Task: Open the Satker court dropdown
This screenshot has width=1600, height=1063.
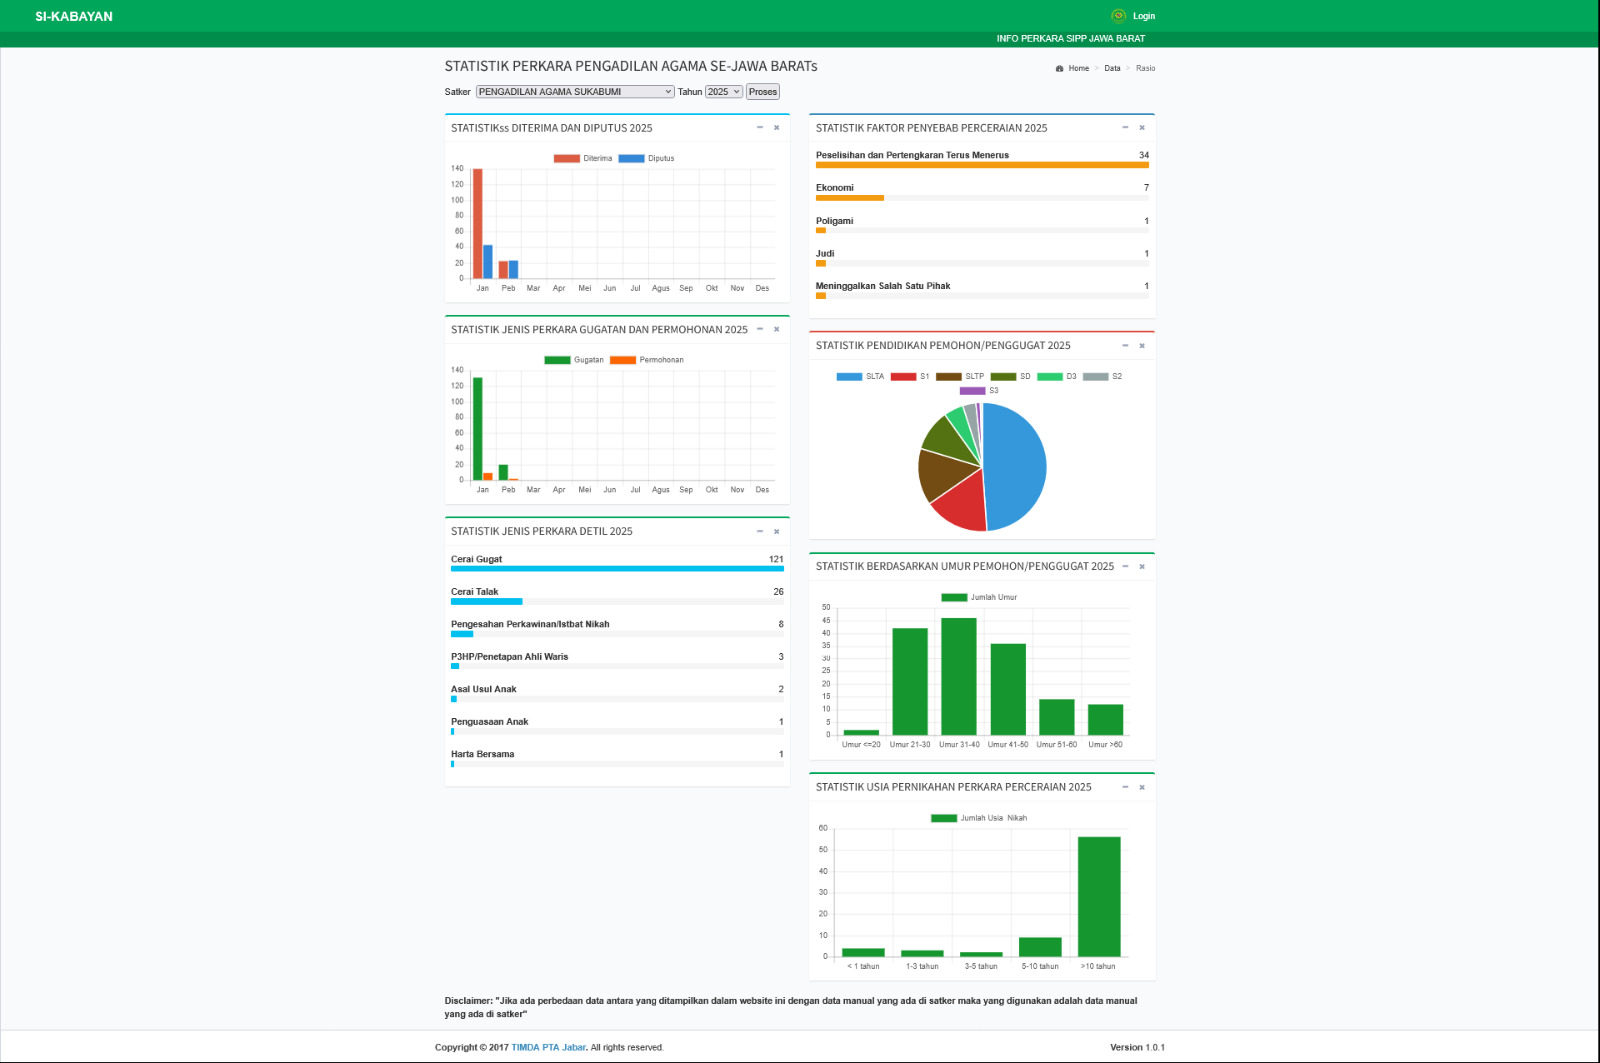Action: [x=575, y=92]
